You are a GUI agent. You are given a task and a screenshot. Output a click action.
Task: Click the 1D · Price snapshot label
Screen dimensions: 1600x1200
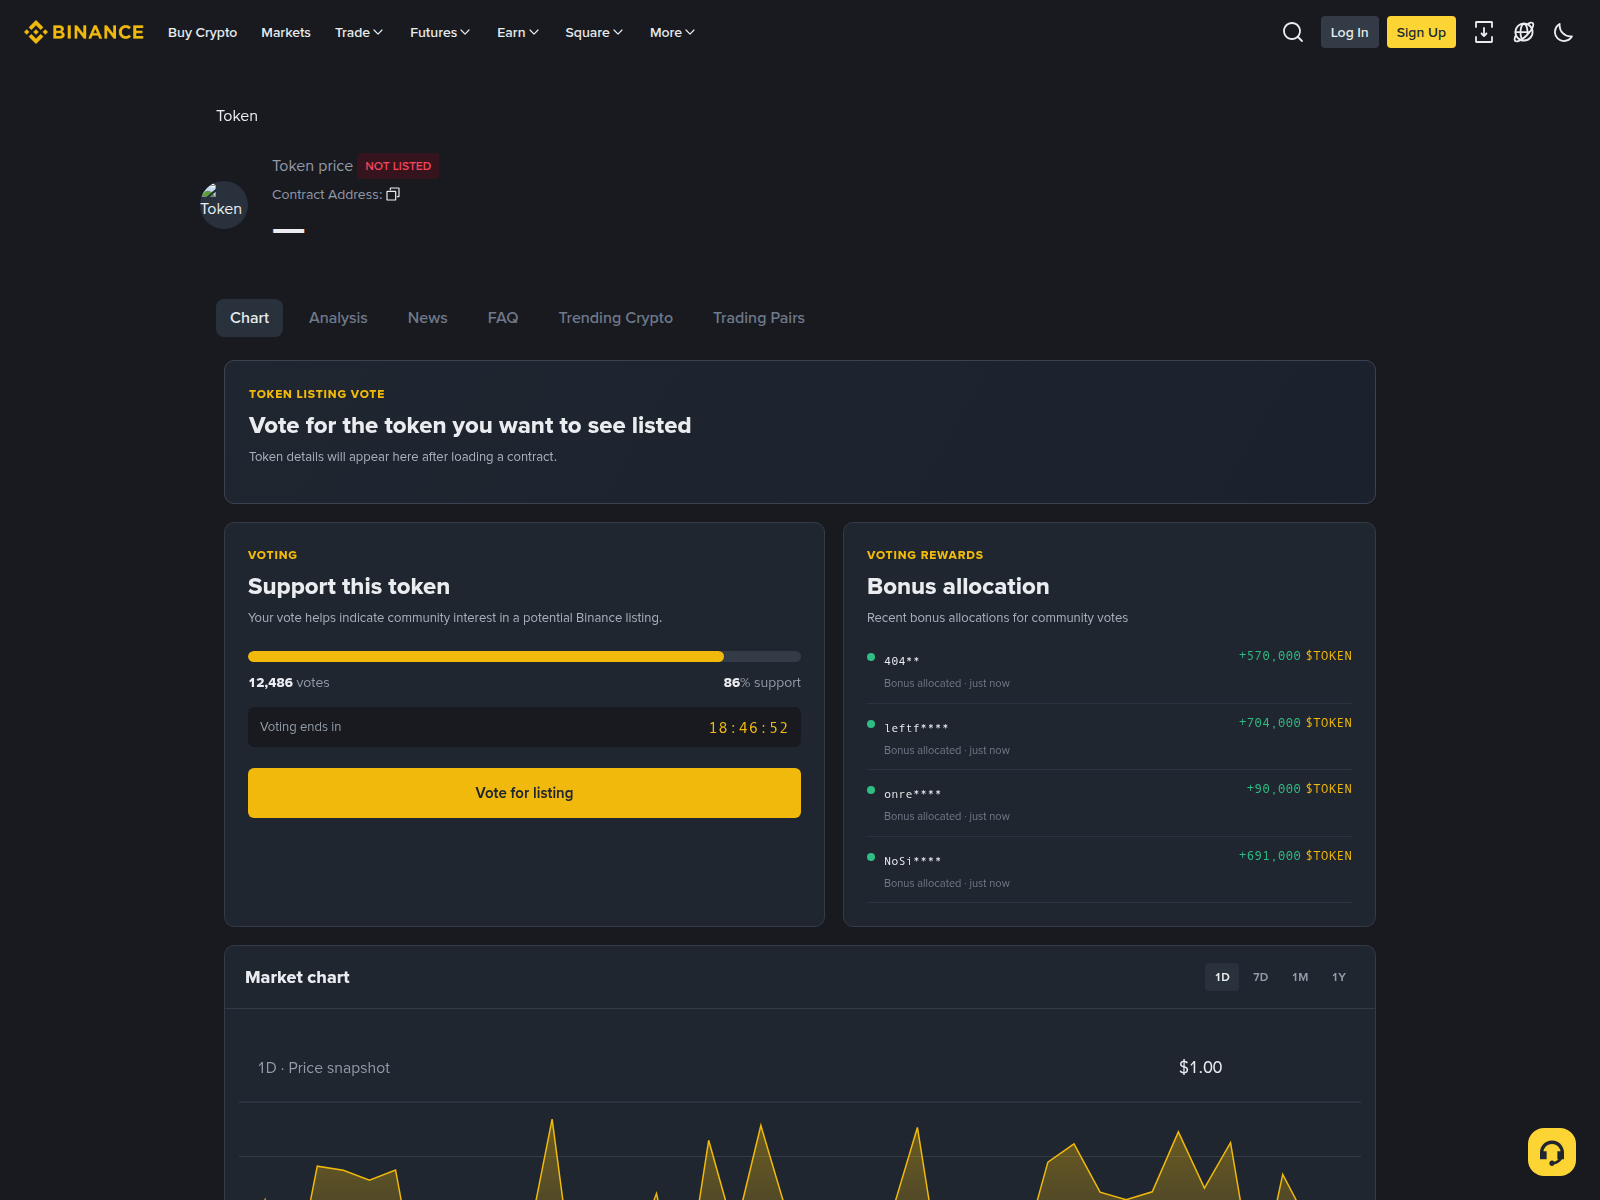pos(324,1068)
